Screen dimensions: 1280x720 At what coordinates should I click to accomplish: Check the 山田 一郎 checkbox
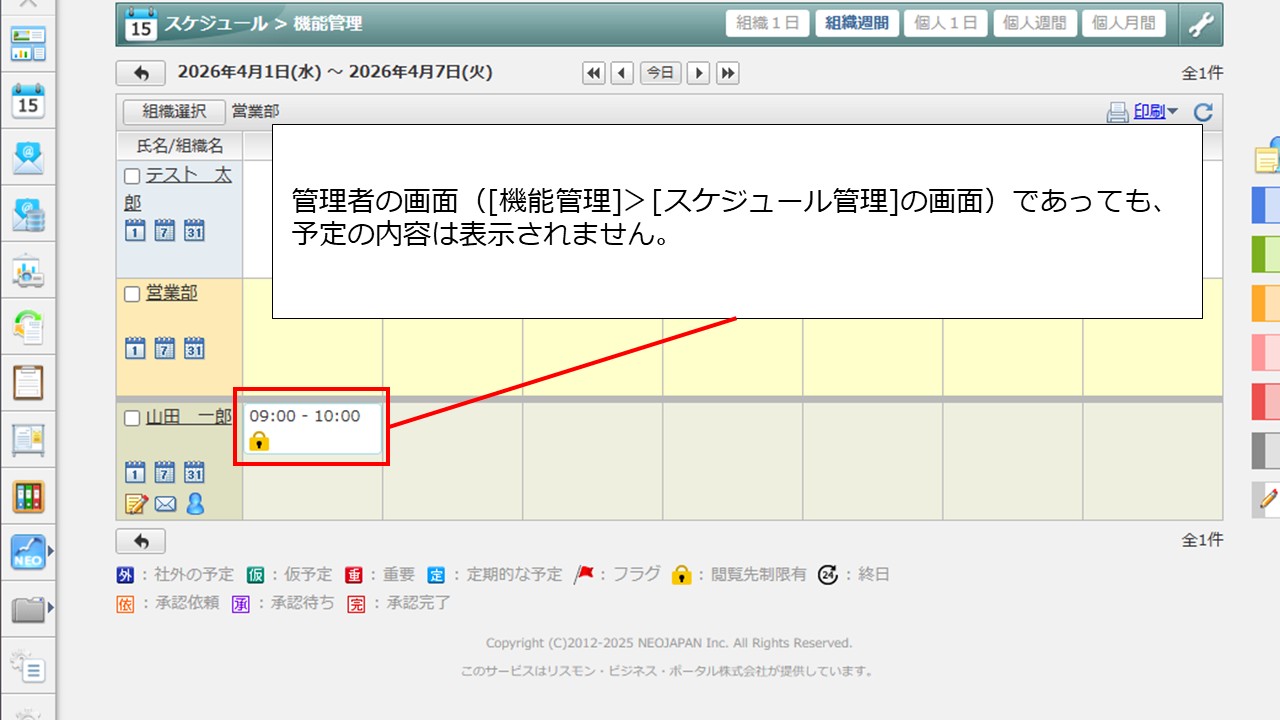(x=132, y=419)
